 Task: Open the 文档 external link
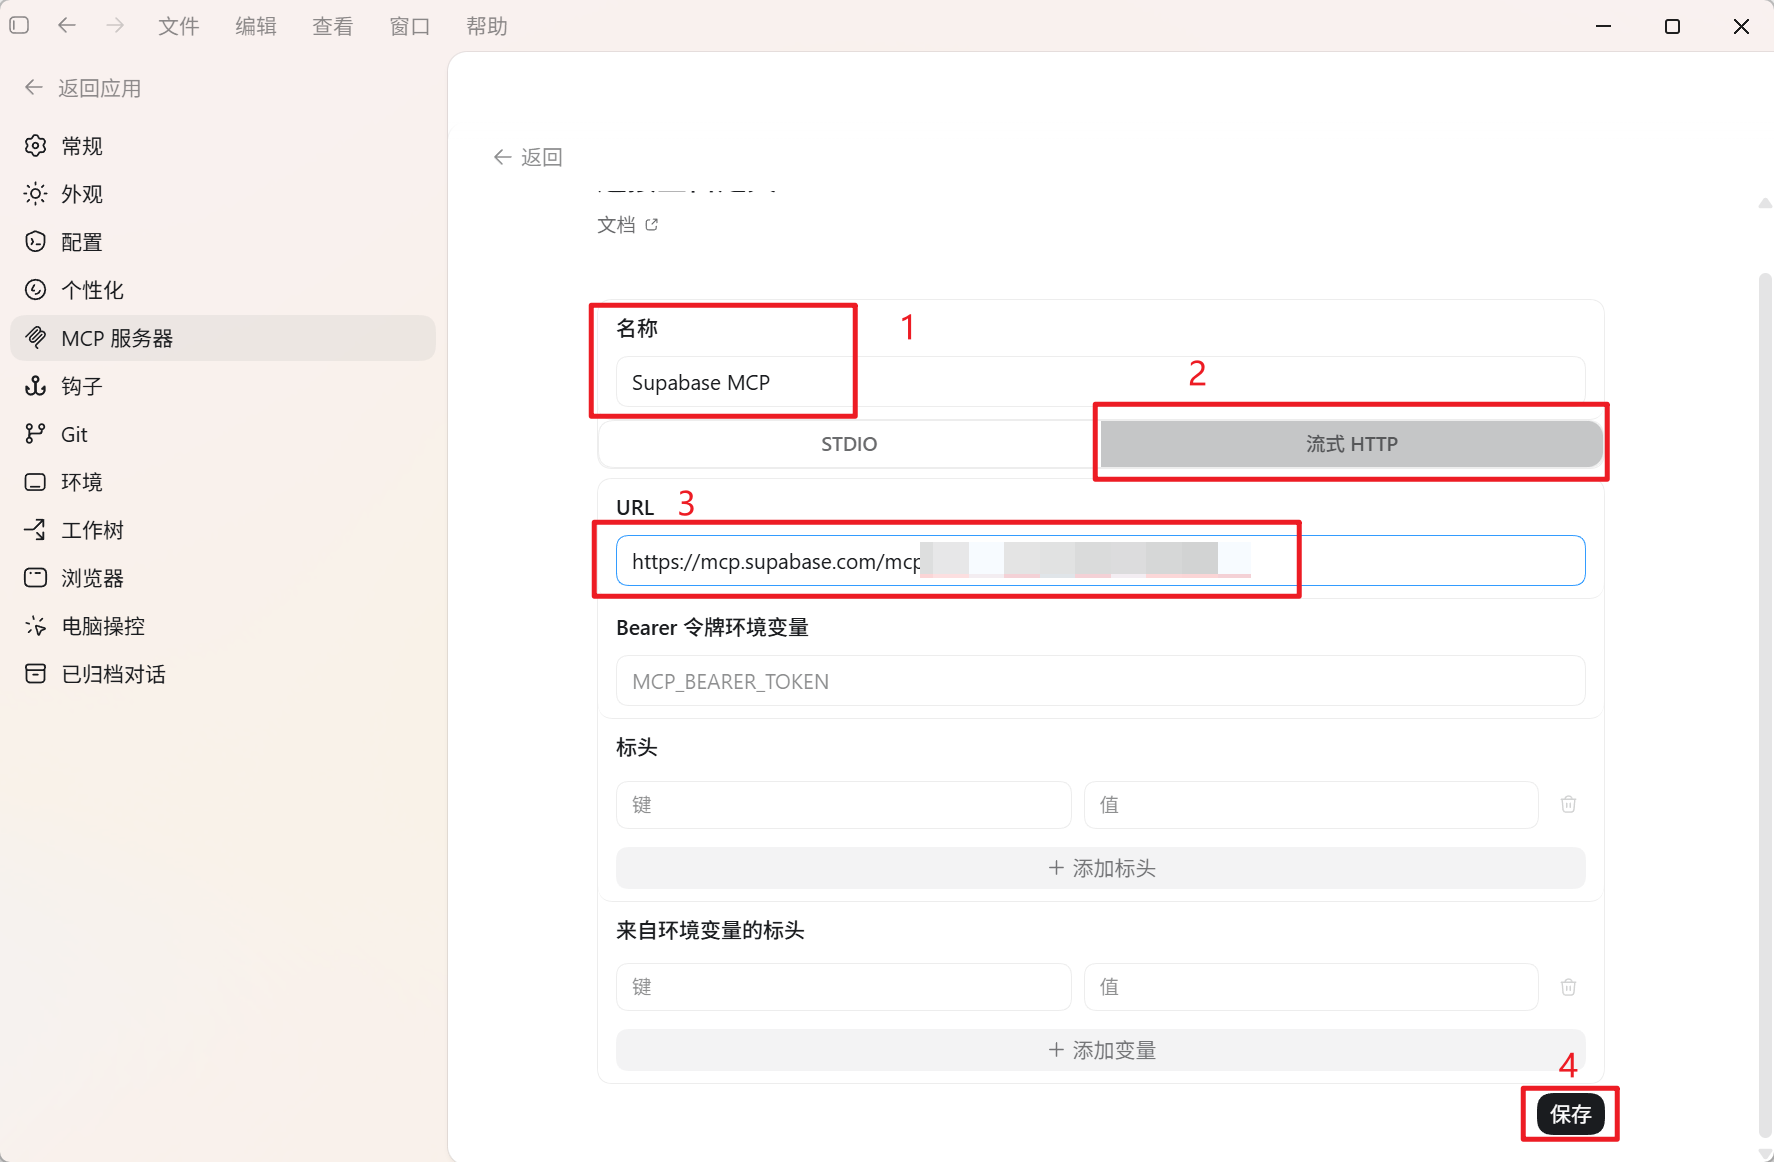(x=627, y=225)
